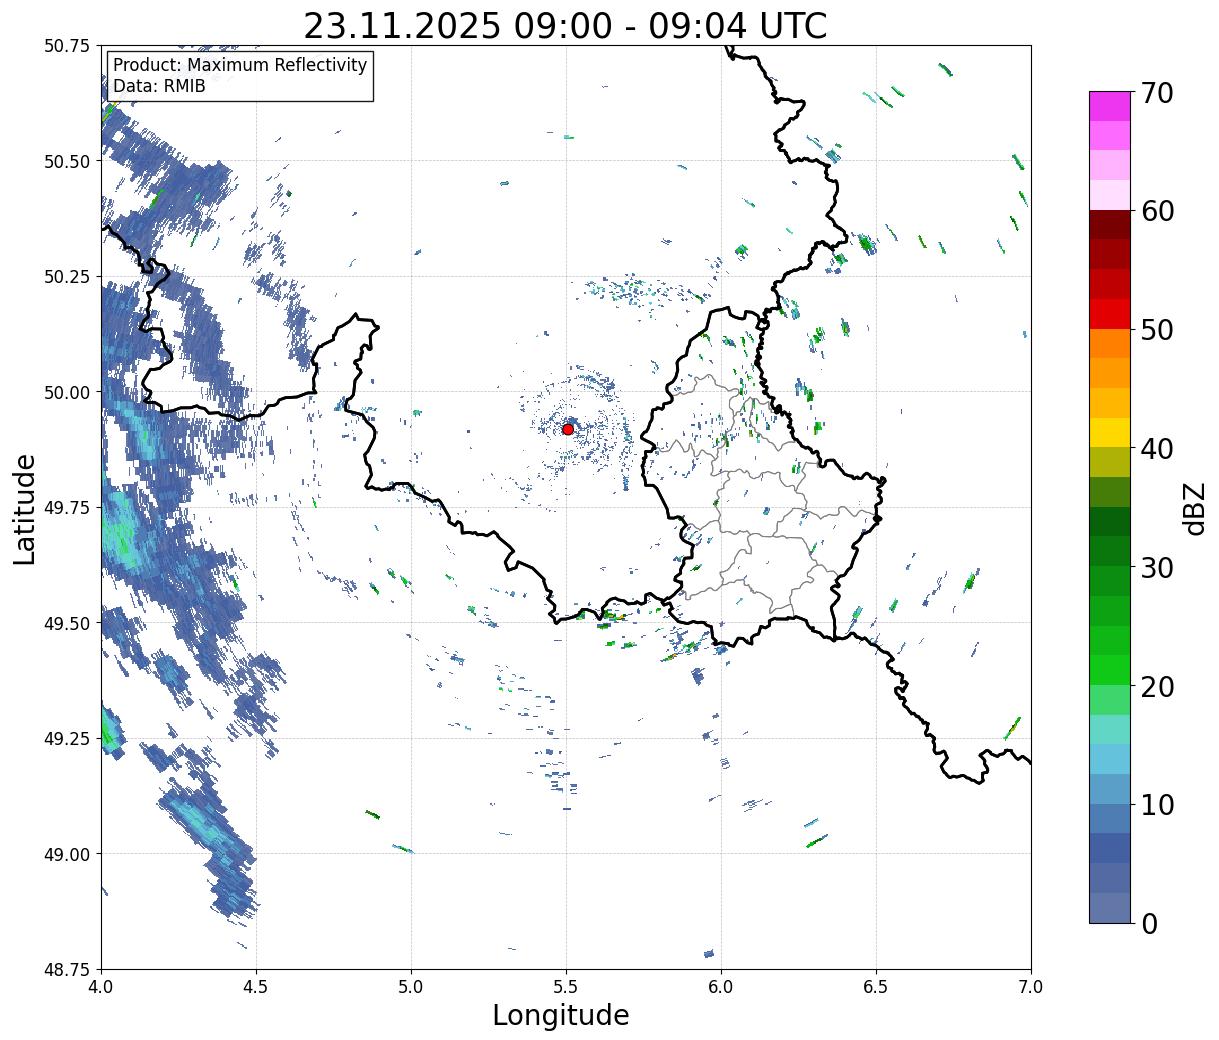Click the "dBZ" colorbar label
The width and height of the screenshot is (1219, 1040).
[x=1195, y=507]
